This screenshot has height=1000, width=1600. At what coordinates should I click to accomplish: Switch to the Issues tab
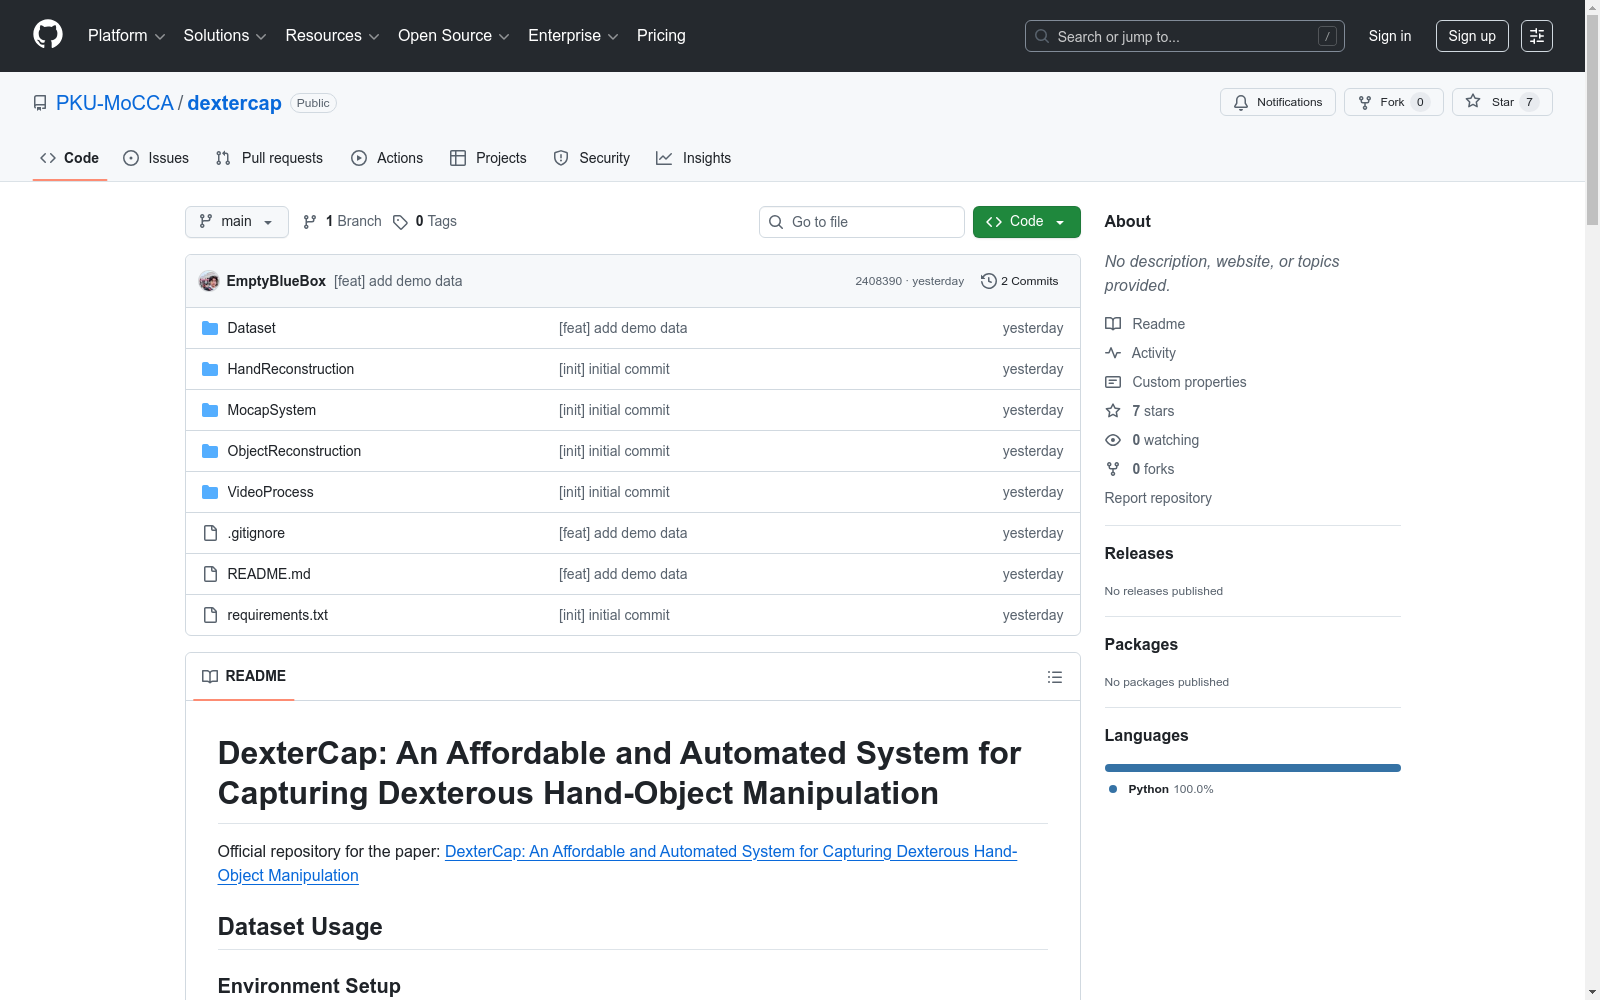(156, 158)
